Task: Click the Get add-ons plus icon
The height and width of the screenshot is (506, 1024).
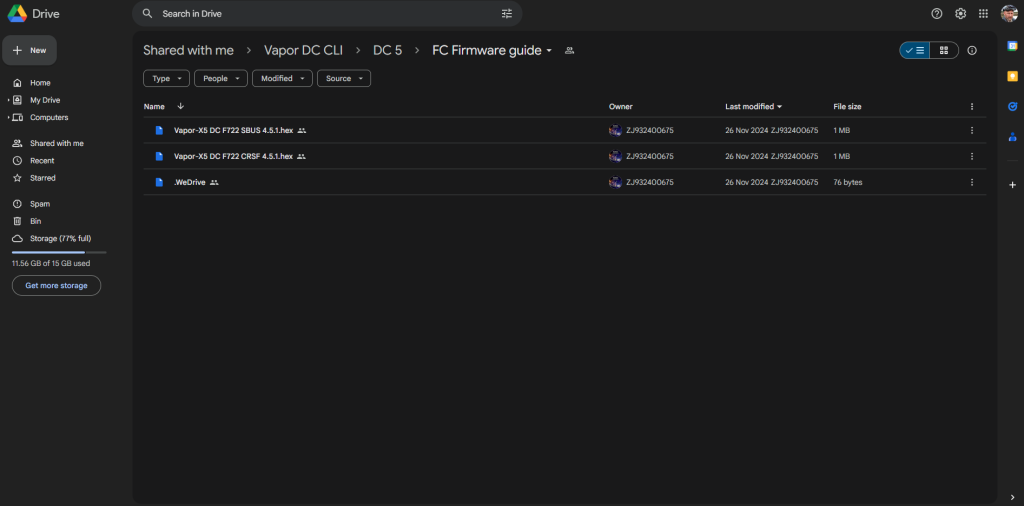Action: pos(1012,185)
